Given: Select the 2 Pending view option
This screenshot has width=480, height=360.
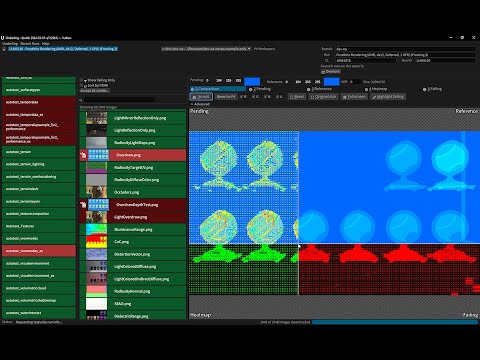Looking at the screenshot, I should click(x=260, y=89).
